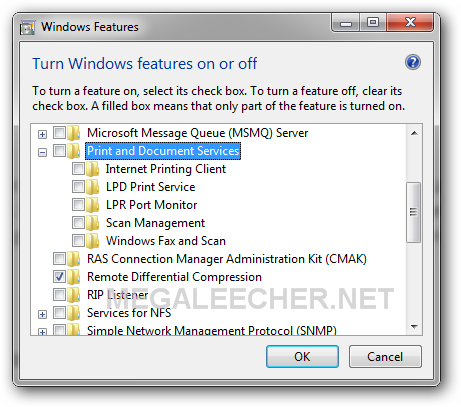Viewport: 461px width, 407px height.
Task: Select RAS Connection Manager Administration Kit label
Action: click(227, 259)
